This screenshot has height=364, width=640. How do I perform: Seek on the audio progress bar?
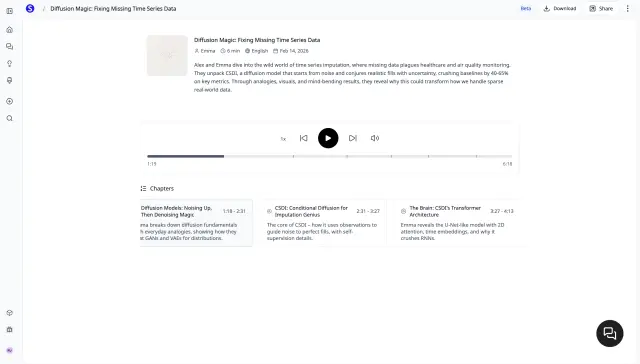pyautogui.click(x=329, y=156)
